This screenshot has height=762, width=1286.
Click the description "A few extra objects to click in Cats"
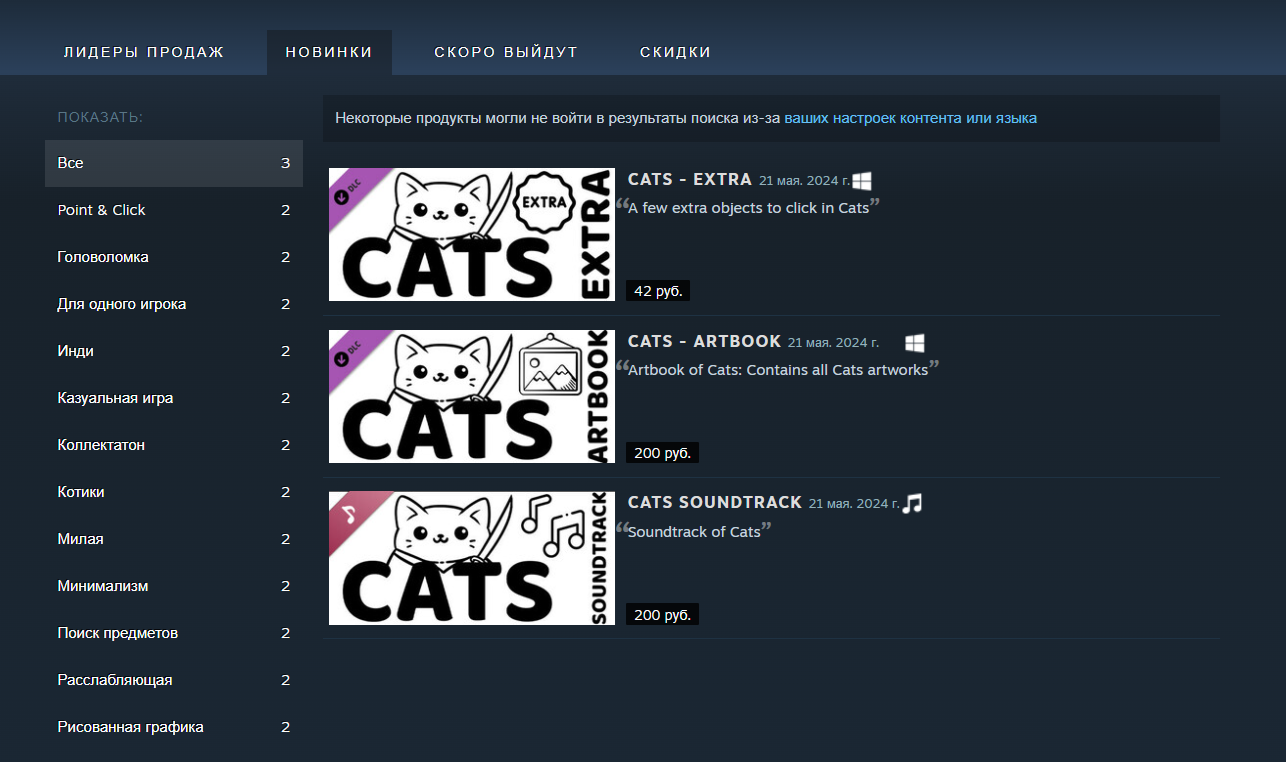[x=748, y=208]
